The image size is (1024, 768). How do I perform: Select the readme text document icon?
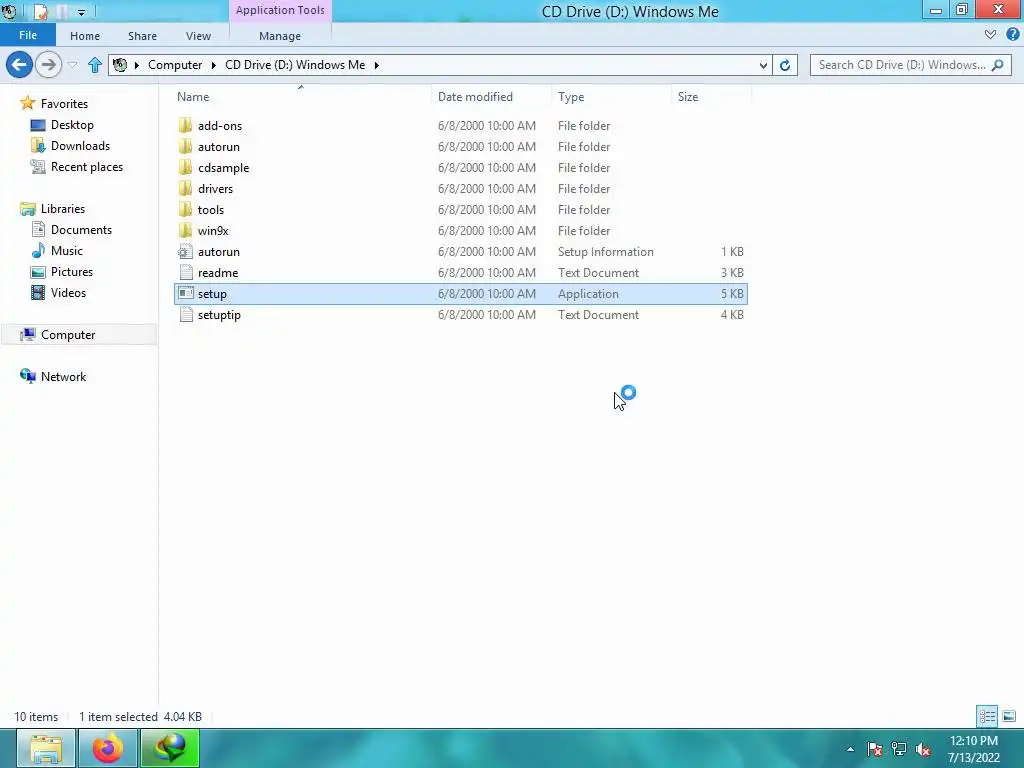[x=185, y=272]
